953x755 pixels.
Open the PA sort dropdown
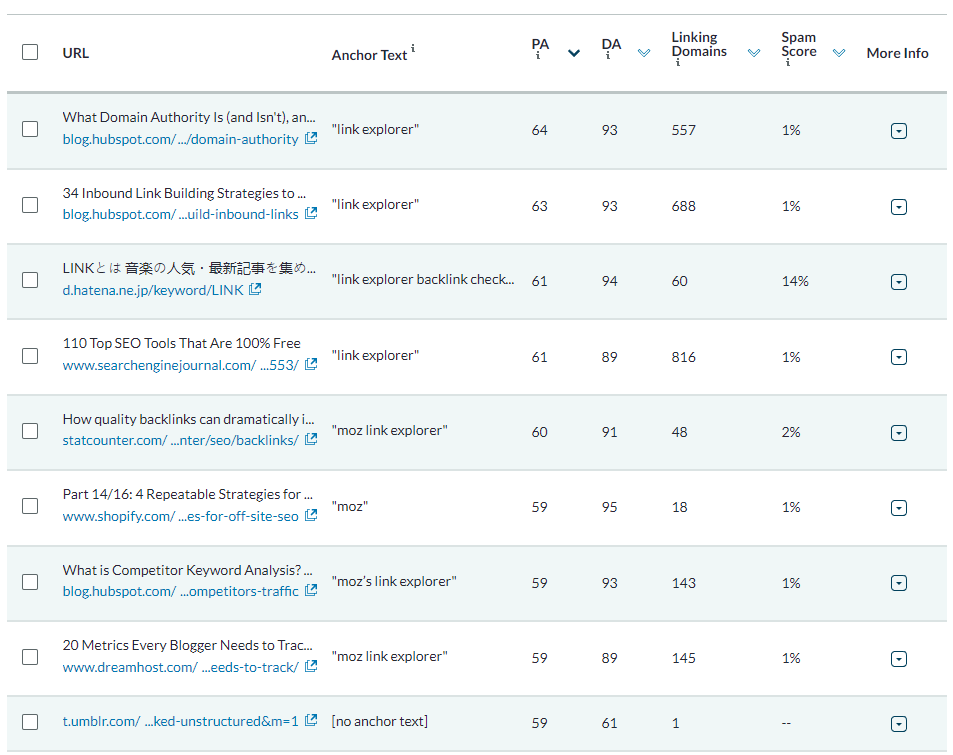tap(572, 52)
